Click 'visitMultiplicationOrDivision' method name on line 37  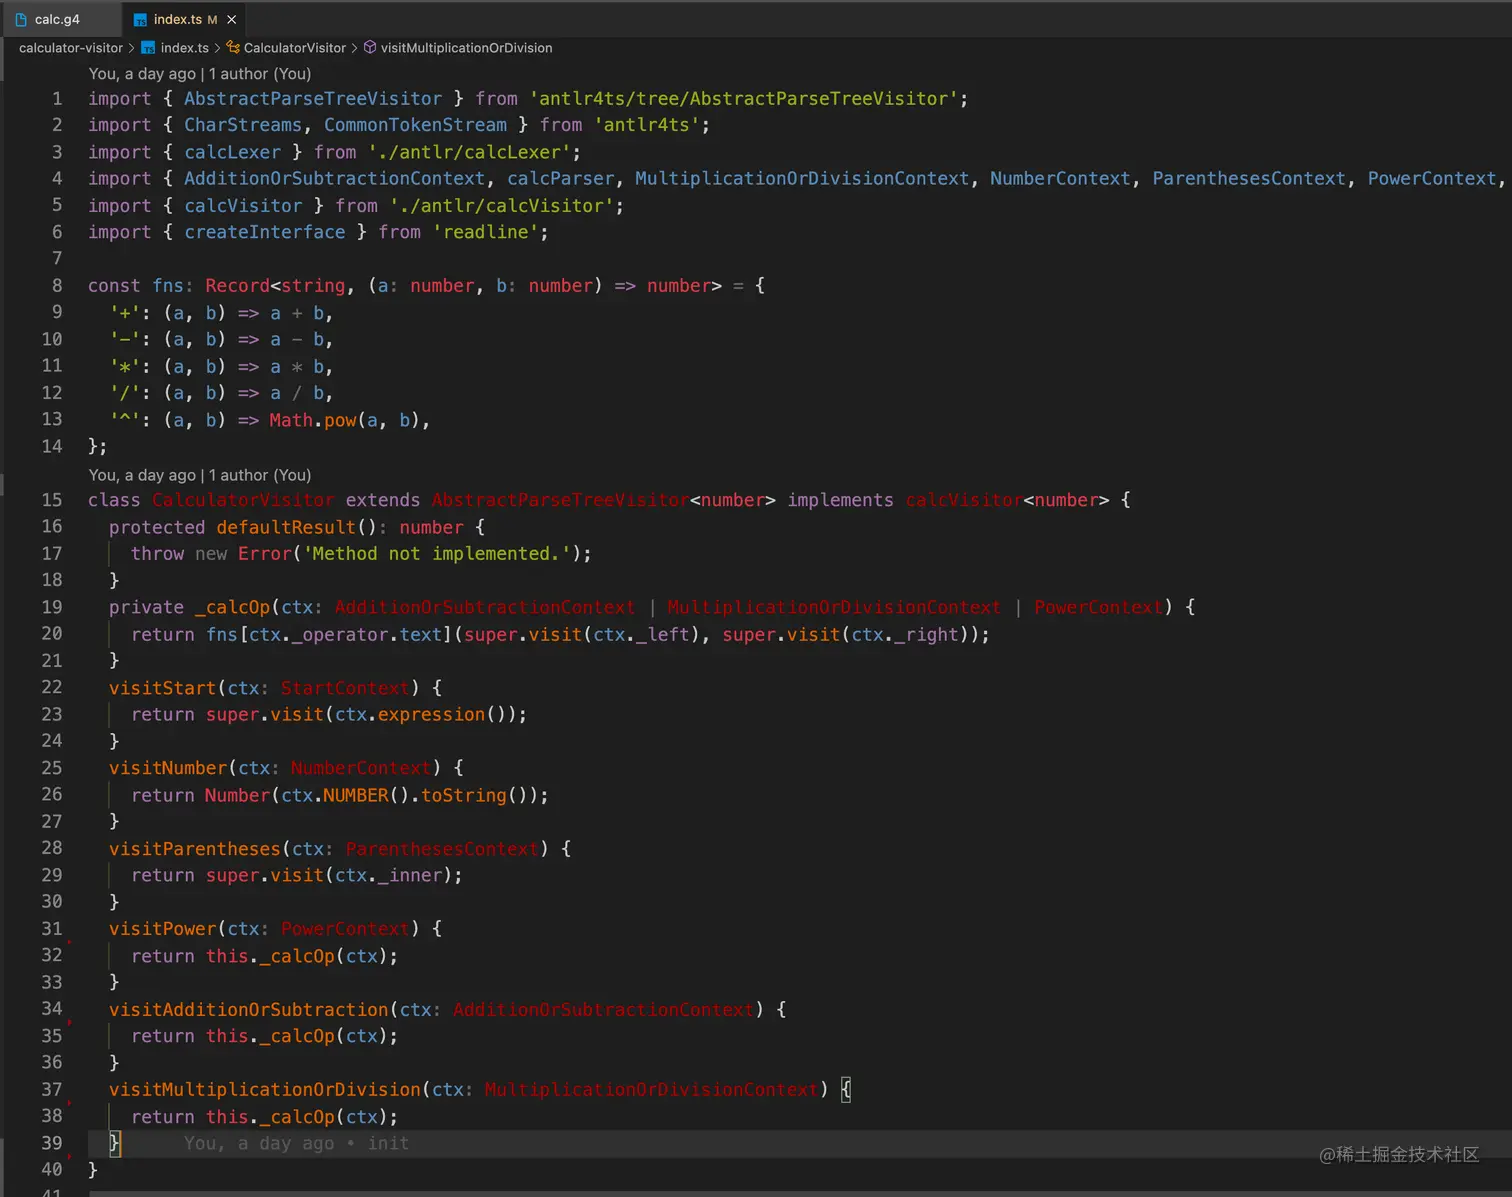tap(265, 1090)
